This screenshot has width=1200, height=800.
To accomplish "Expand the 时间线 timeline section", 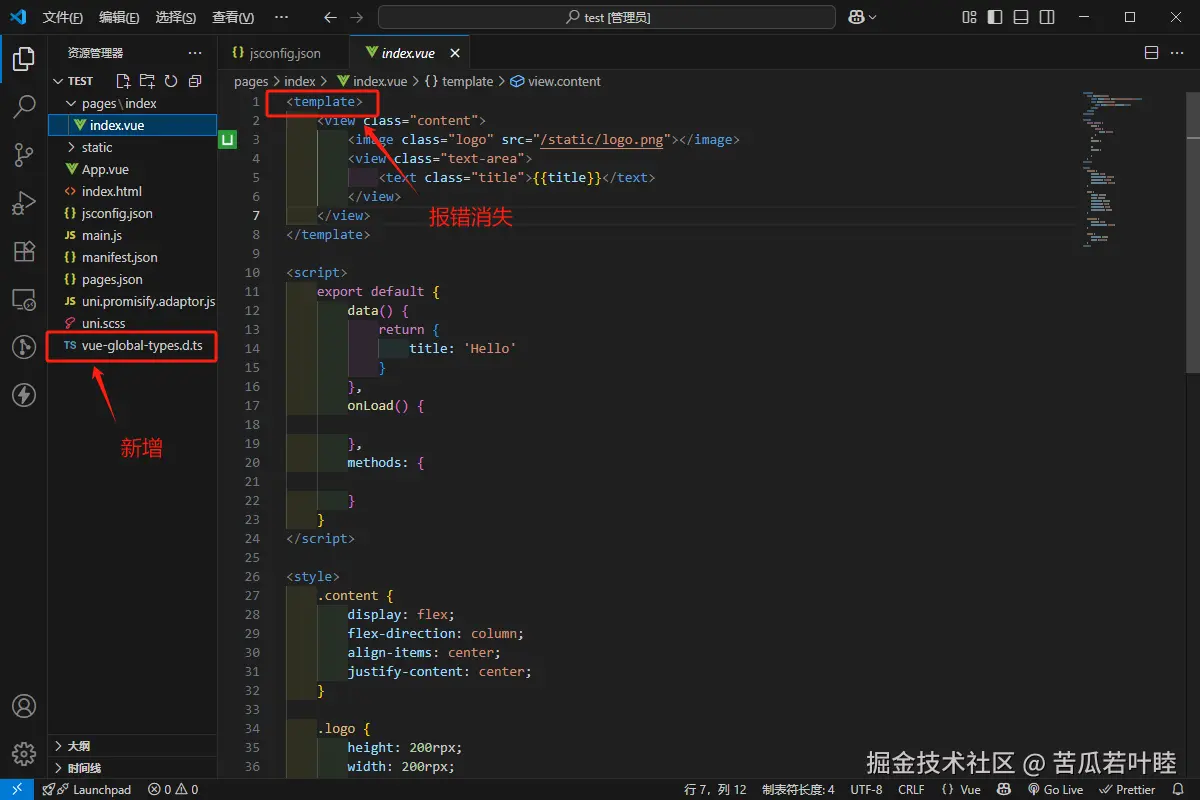I will (132, 768).
